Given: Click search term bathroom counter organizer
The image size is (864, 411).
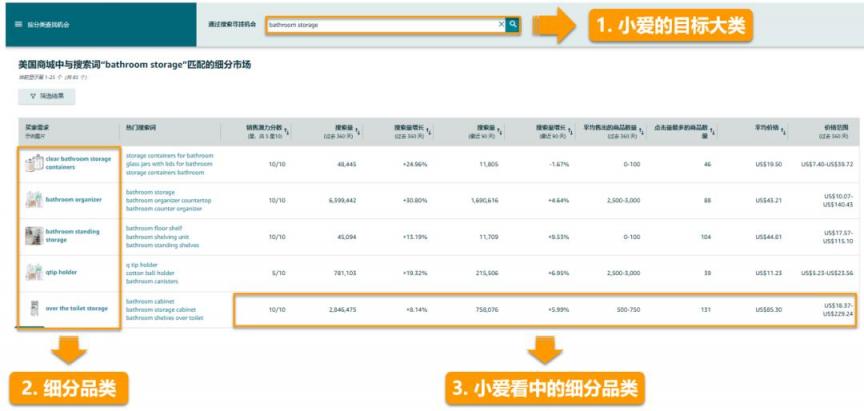Looking at the screenshot, I should click(x=163, y=209).
